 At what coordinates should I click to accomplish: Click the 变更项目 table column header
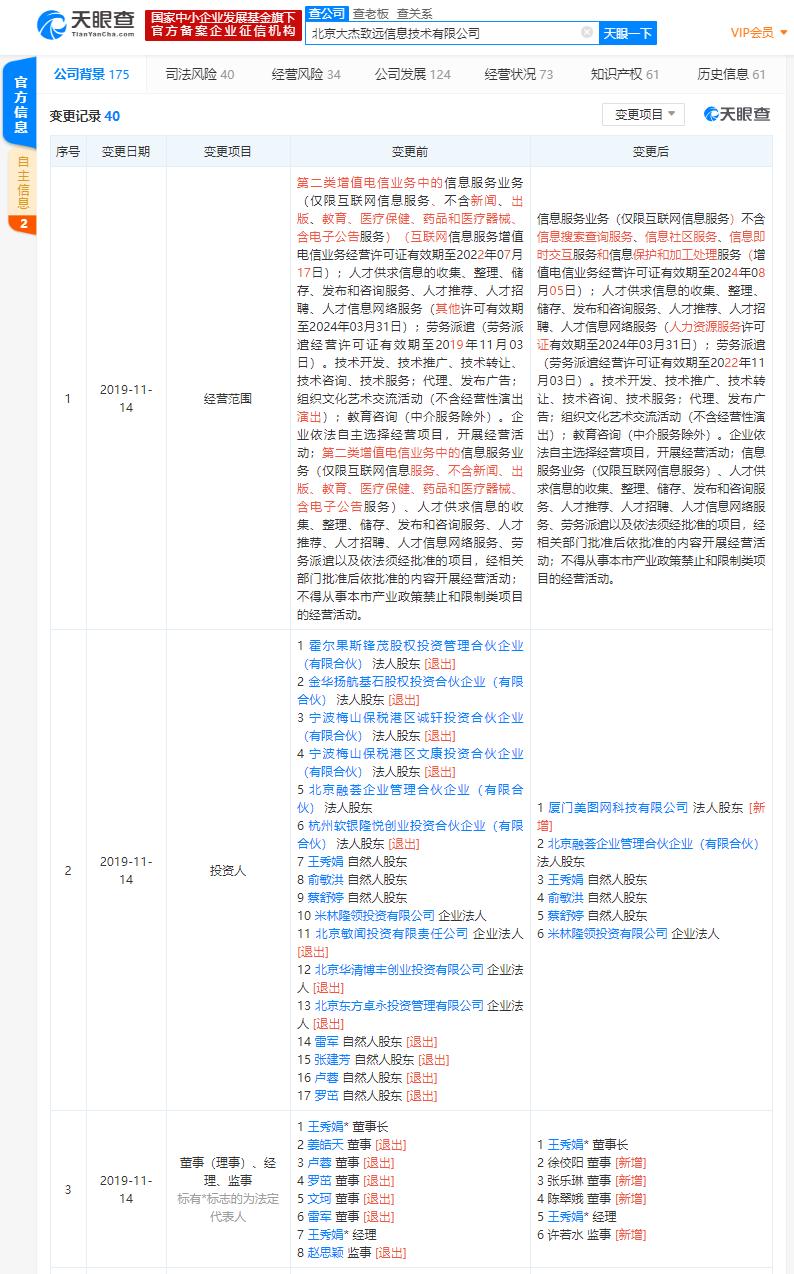[228, 151]
